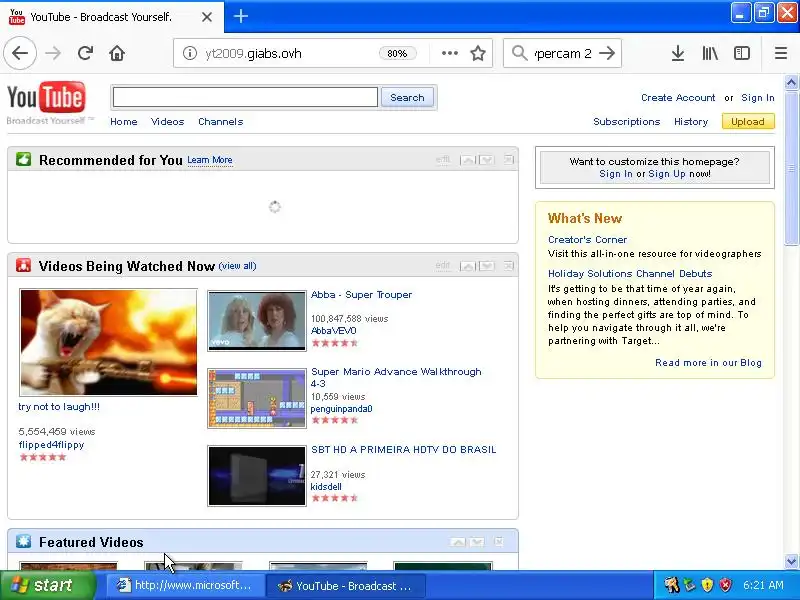Viewport: 800px width, 600px height.
Task: Close Videos Being Watched Now module
Action: (x=508, y=265)
